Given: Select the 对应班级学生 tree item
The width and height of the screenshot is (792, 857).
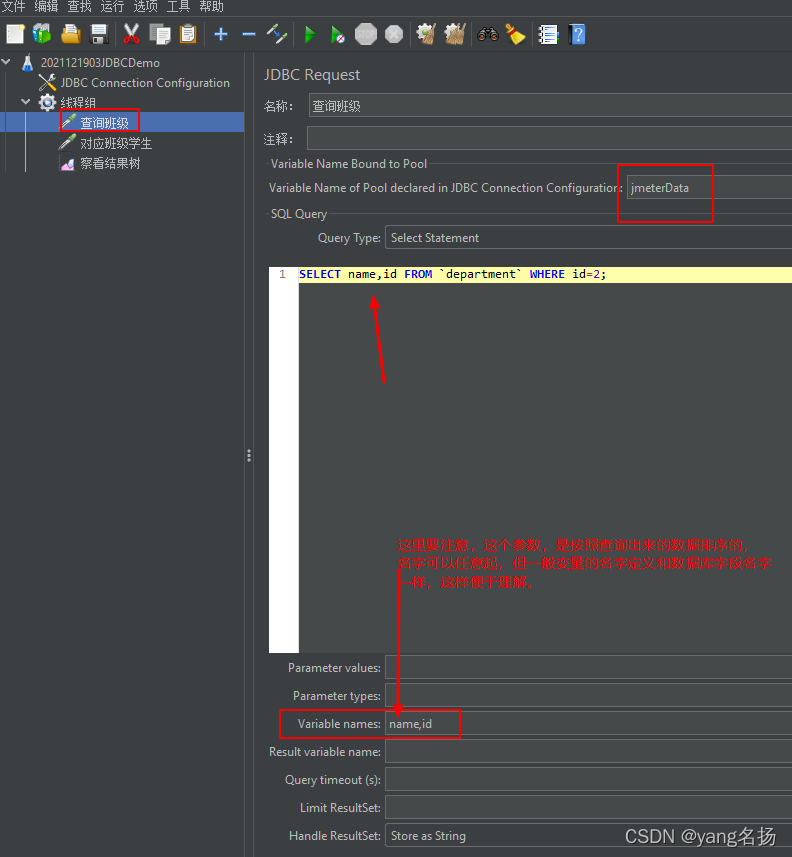Looking at the screenshot, I should [116, 143].
